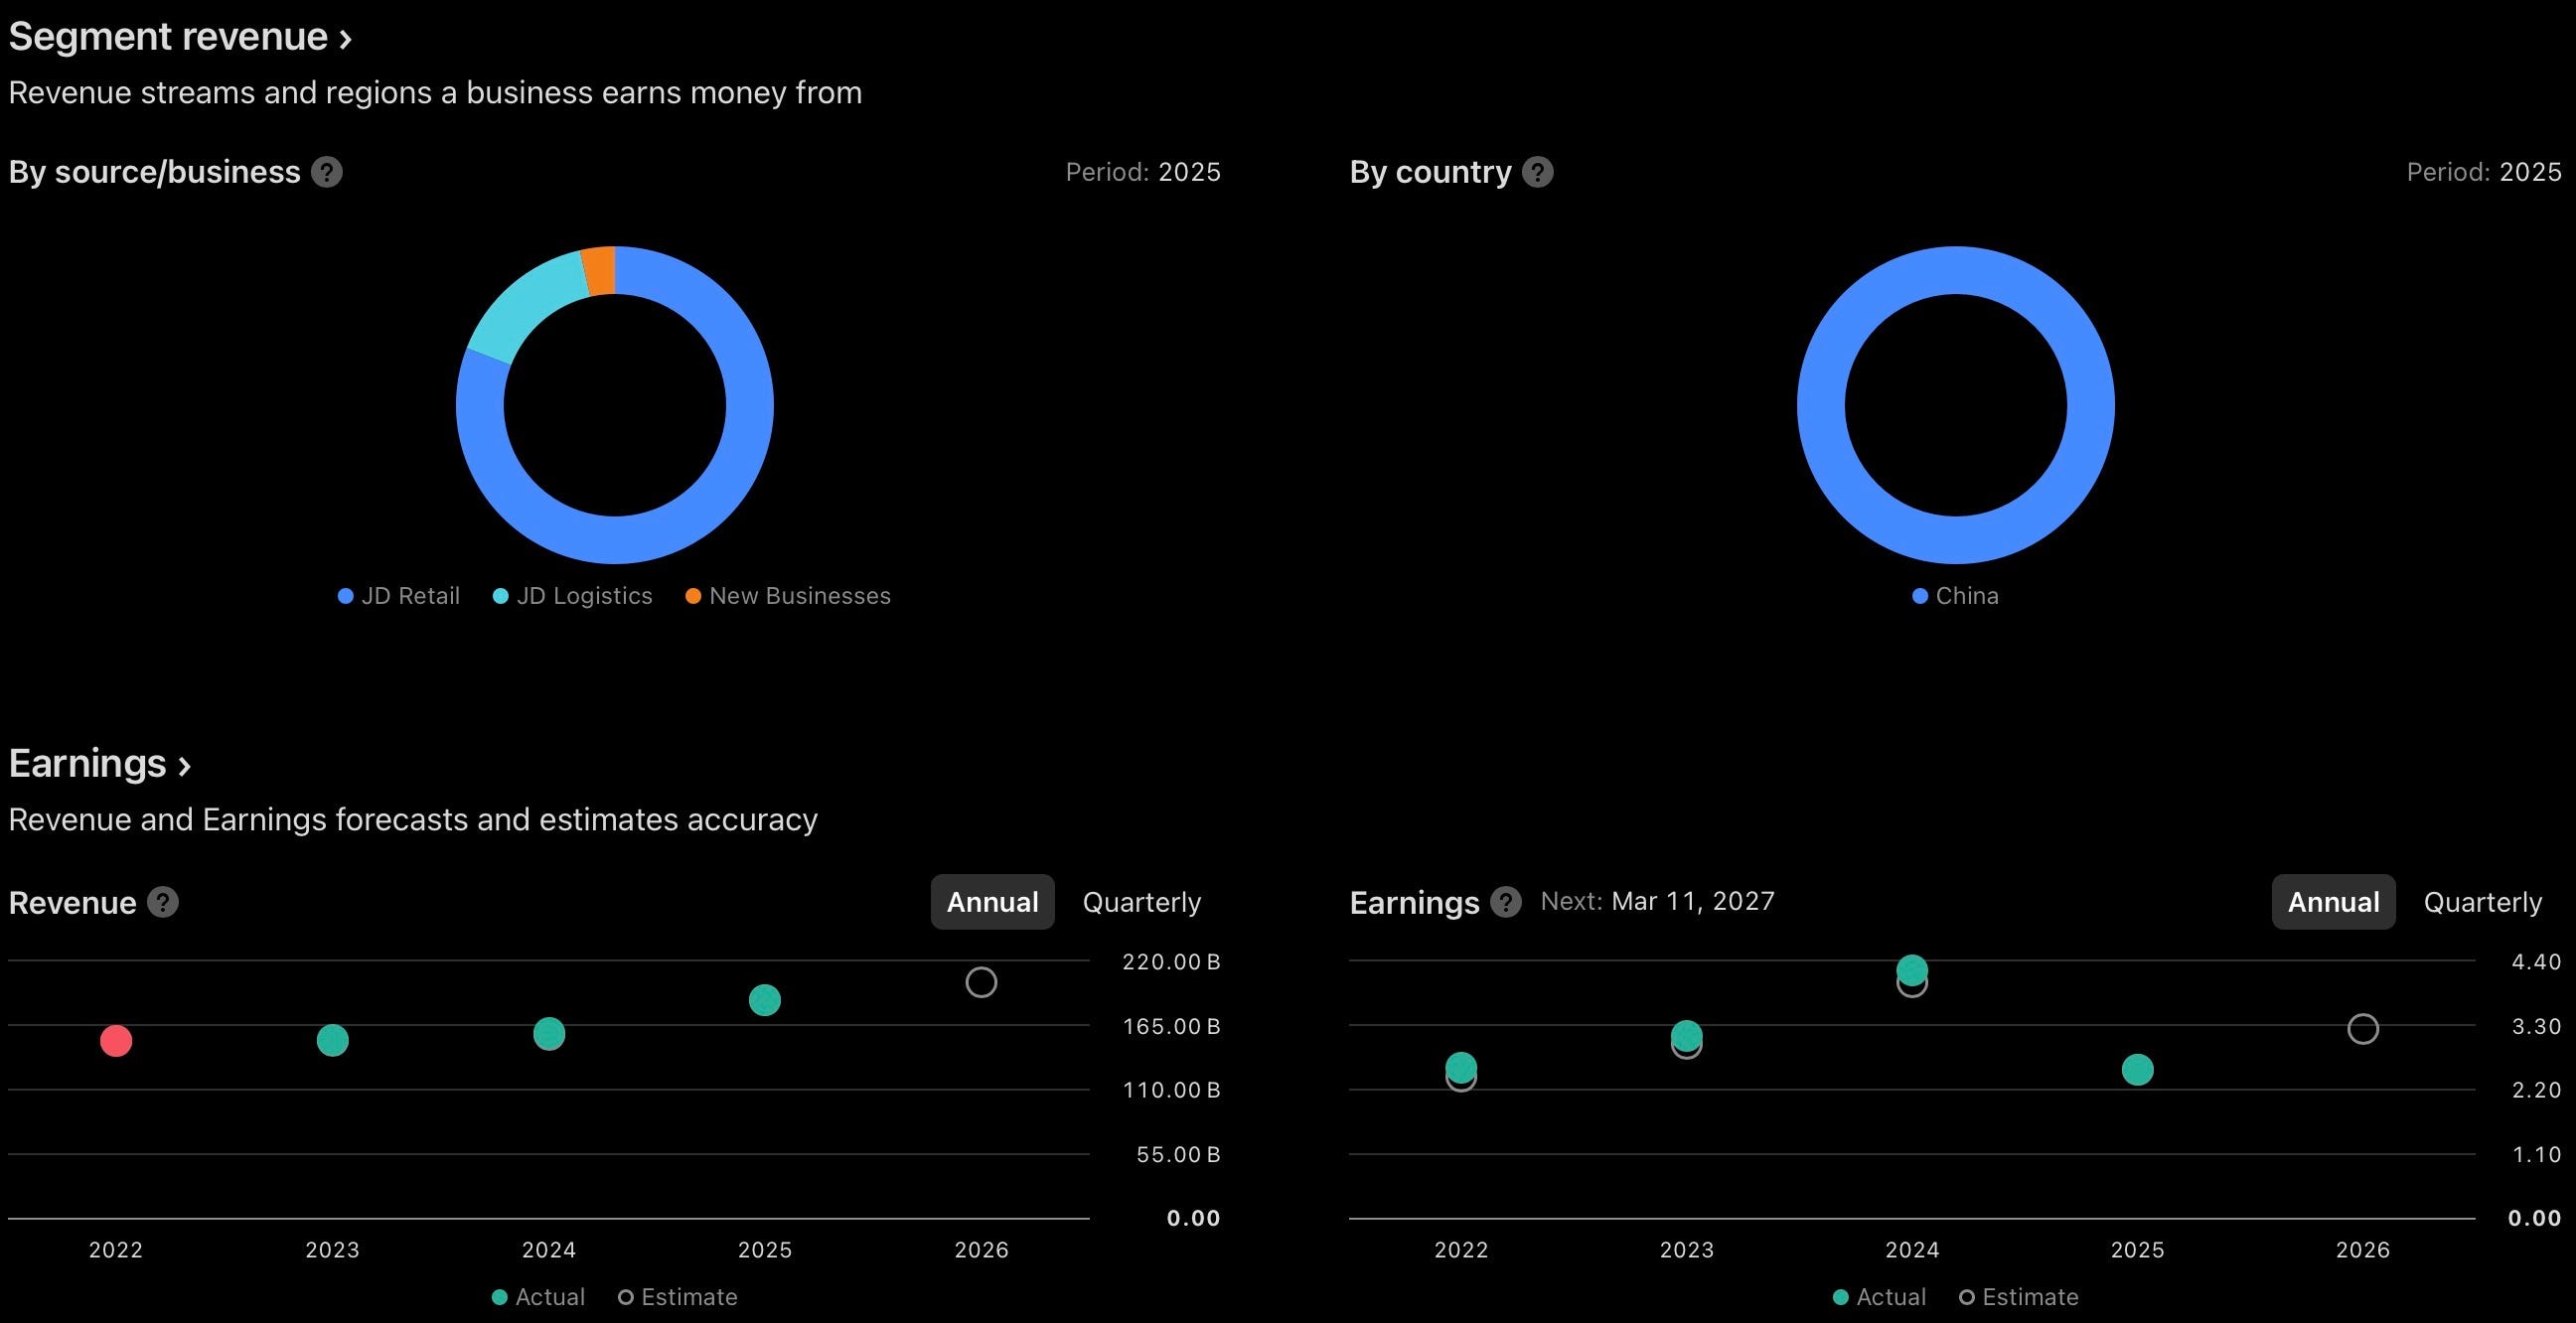Select Annual button on Earnings chart

coord(2333,902)
